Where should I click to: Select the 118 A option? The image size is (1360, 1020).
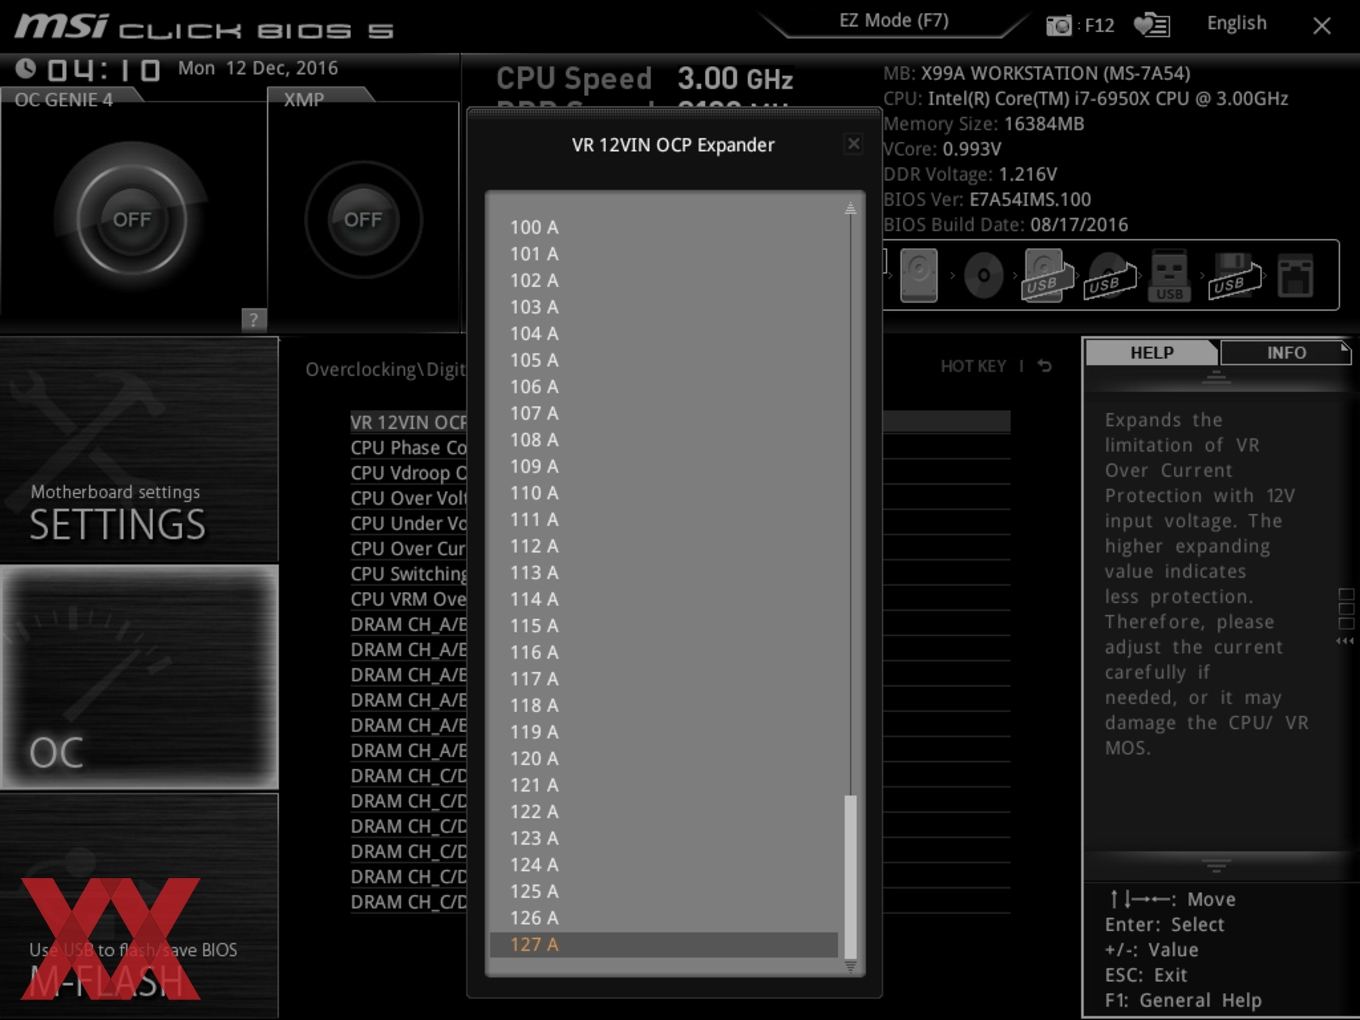pyautogui.click(x=664, y=705)
